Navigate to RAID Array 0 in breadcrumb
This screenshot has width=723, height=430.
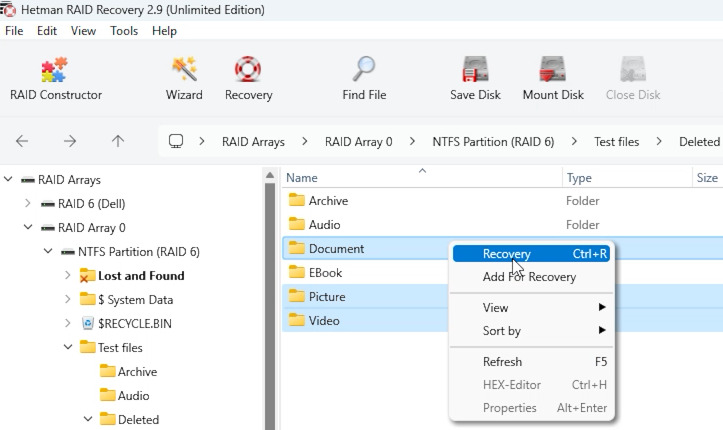(x=358, y=141)
